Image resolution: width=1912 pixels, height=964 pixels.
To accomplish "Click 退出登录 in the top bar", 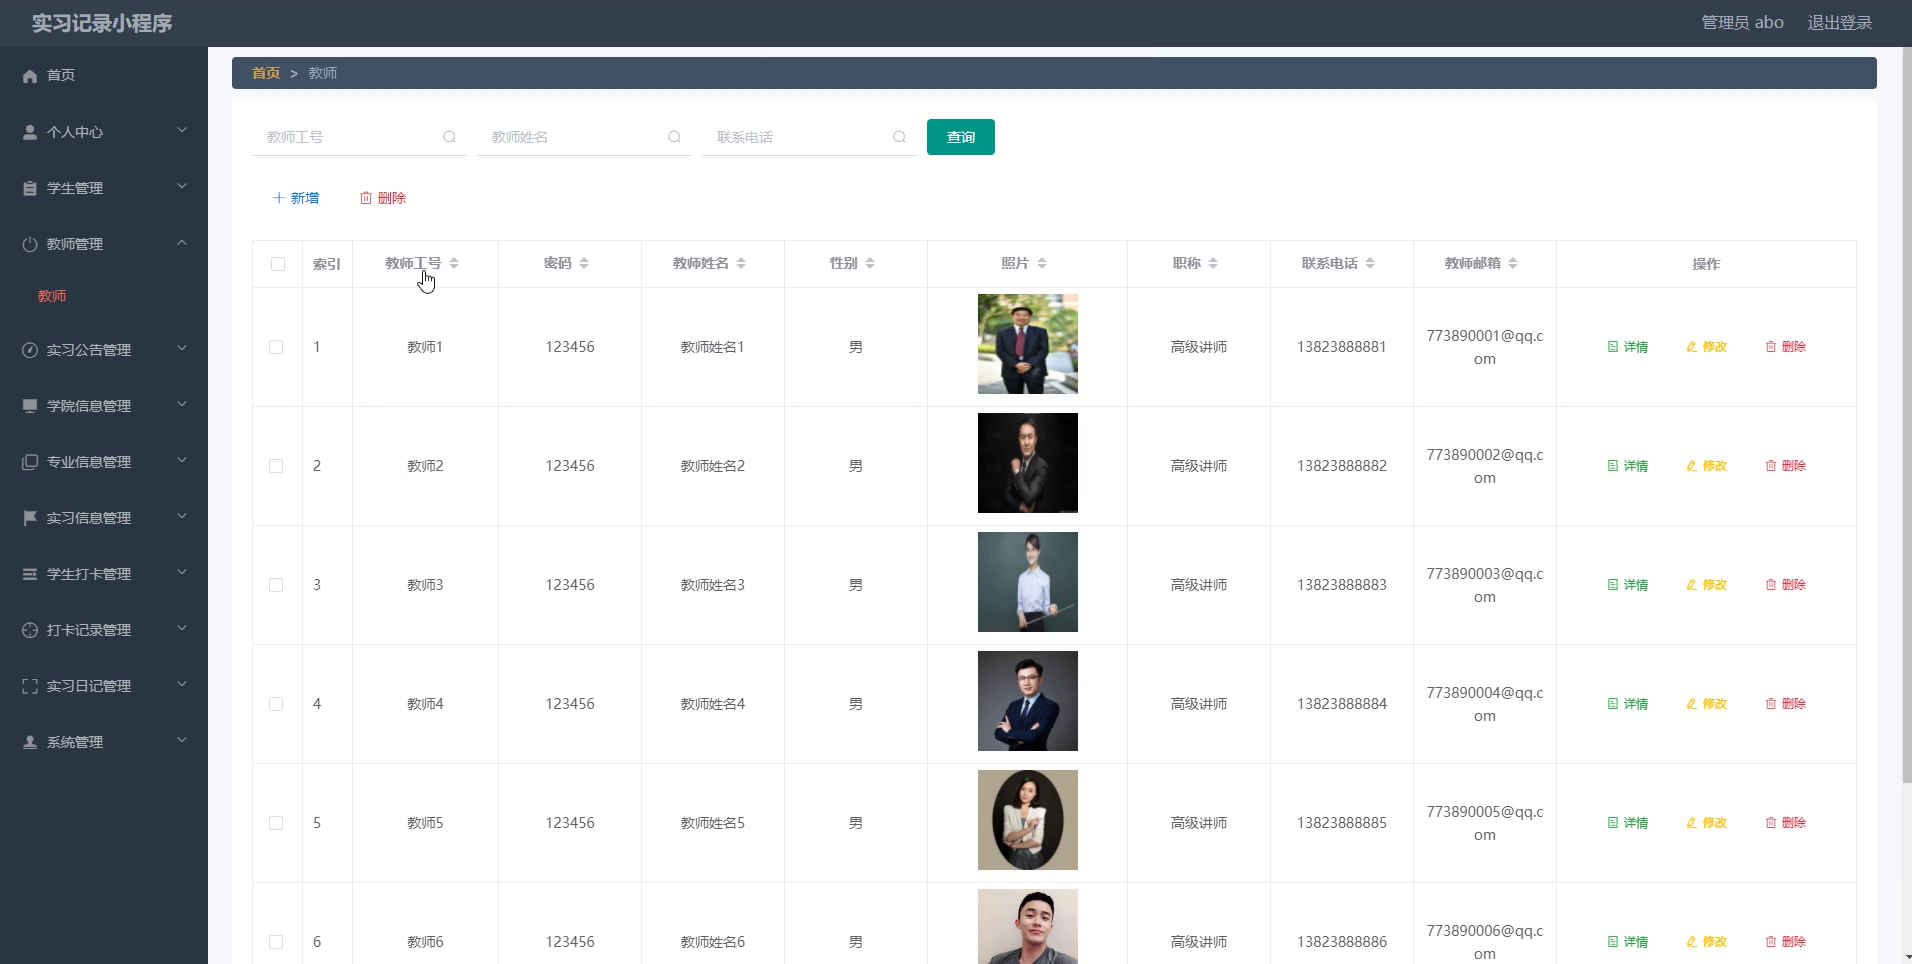I will 1839,22.
